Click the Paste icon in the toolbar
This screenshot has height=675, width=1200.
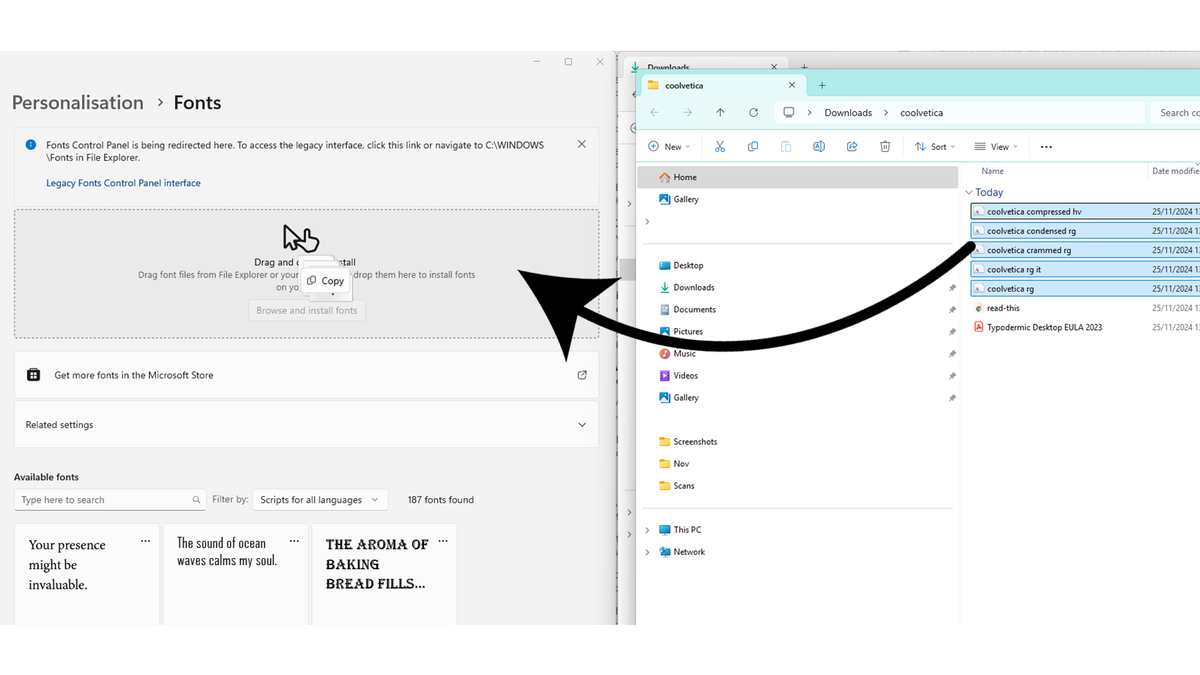[x=786, y=146]
